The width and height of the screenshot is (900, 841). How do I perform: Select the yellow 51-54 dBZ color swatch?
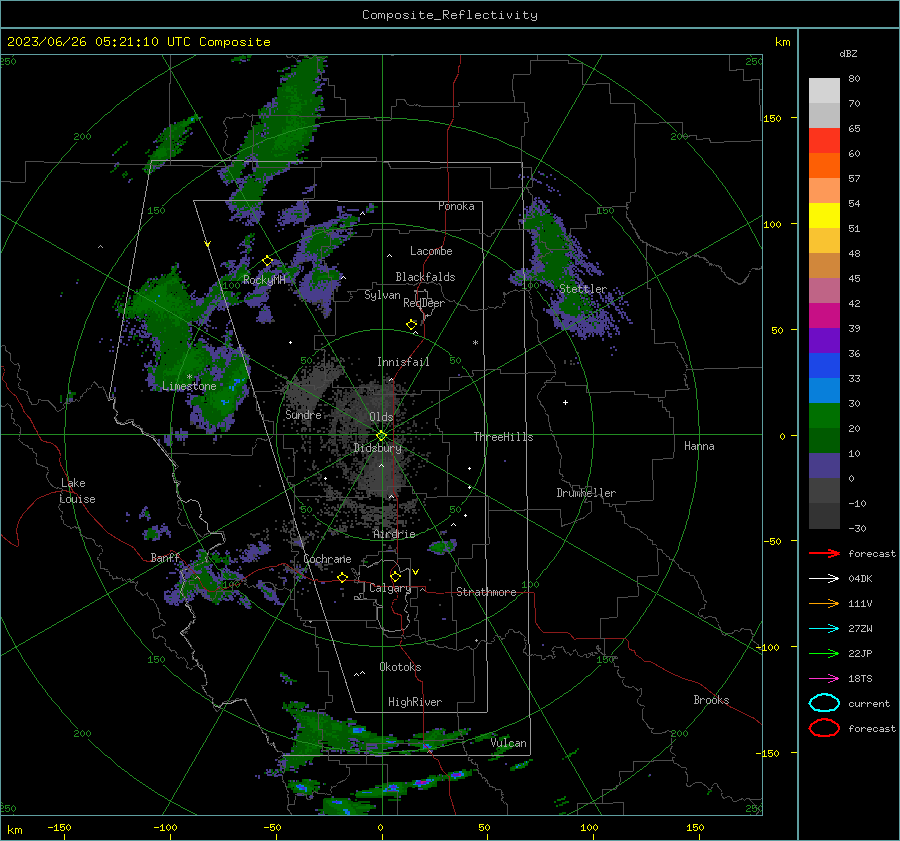(824, 216)
